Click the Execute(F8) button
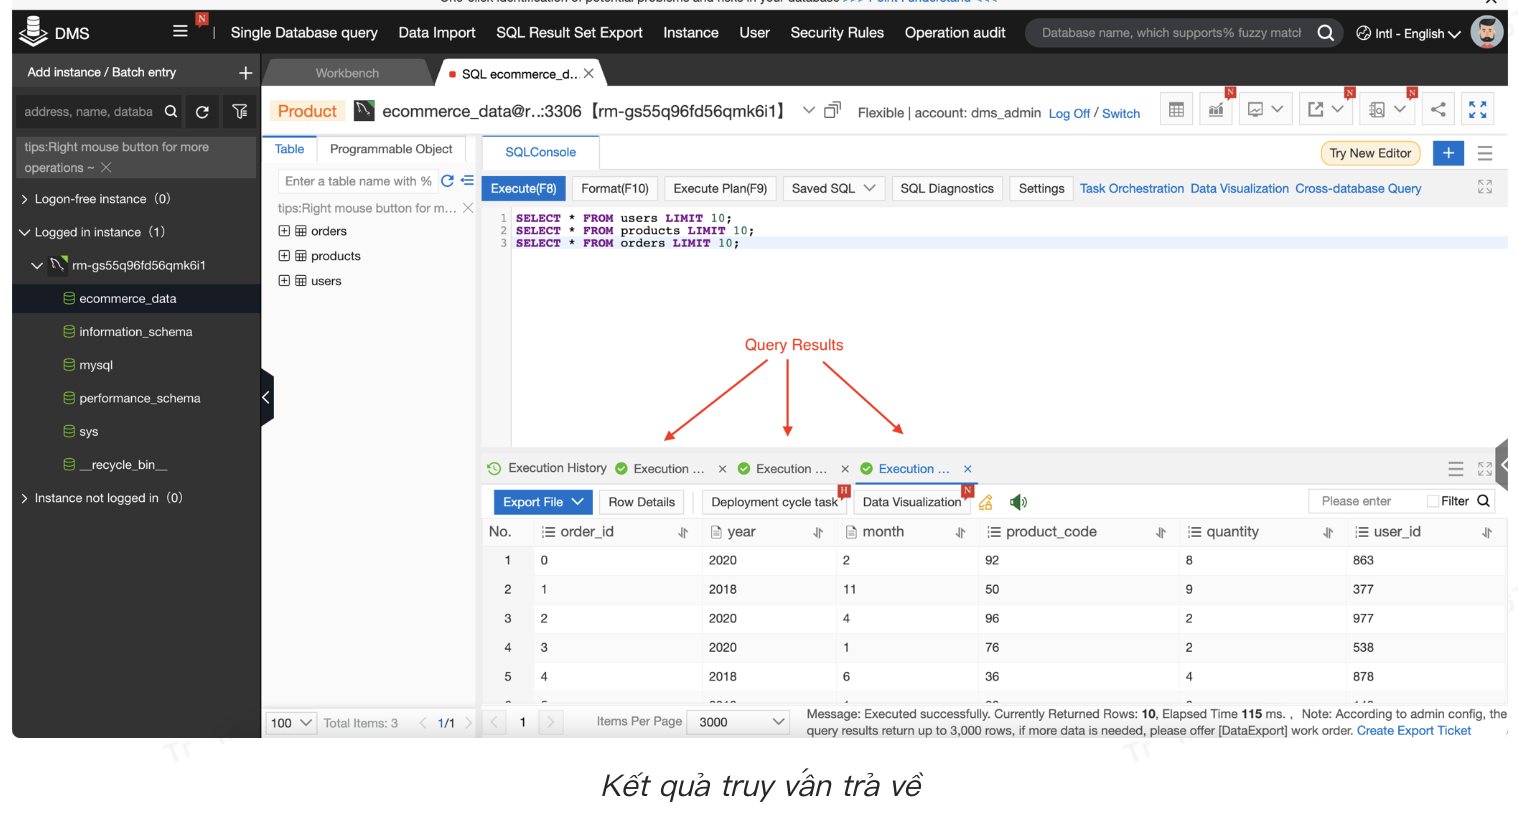The image size is (1518, 816). (523, 188)
